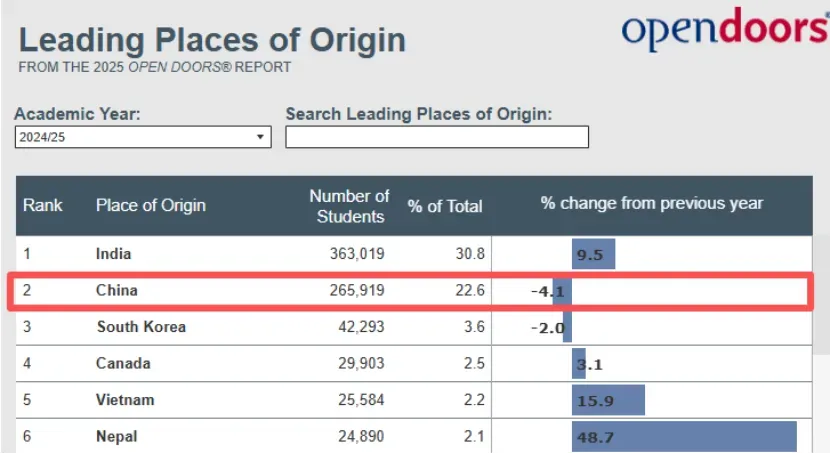
Task: Click the Place of Origin column header
Action: point(151,205)
